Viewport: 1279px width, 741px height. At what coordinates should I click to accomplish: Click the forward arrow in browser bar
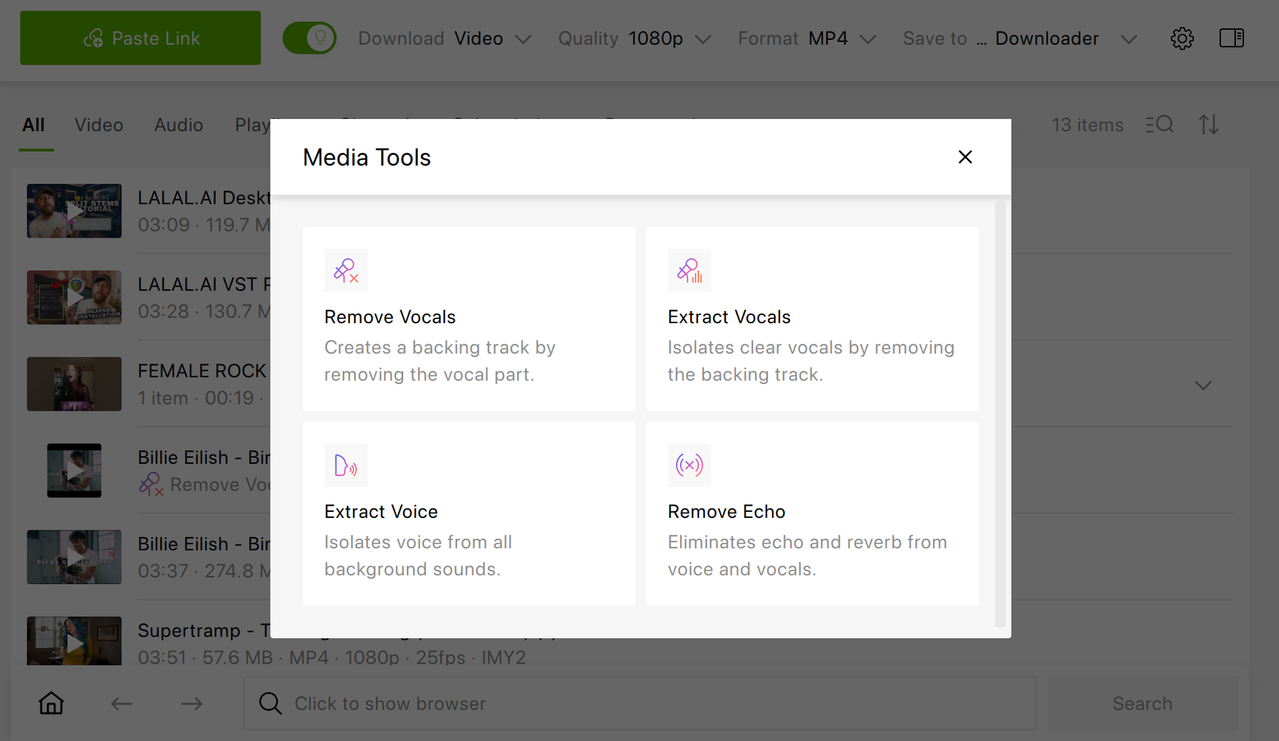191,704
